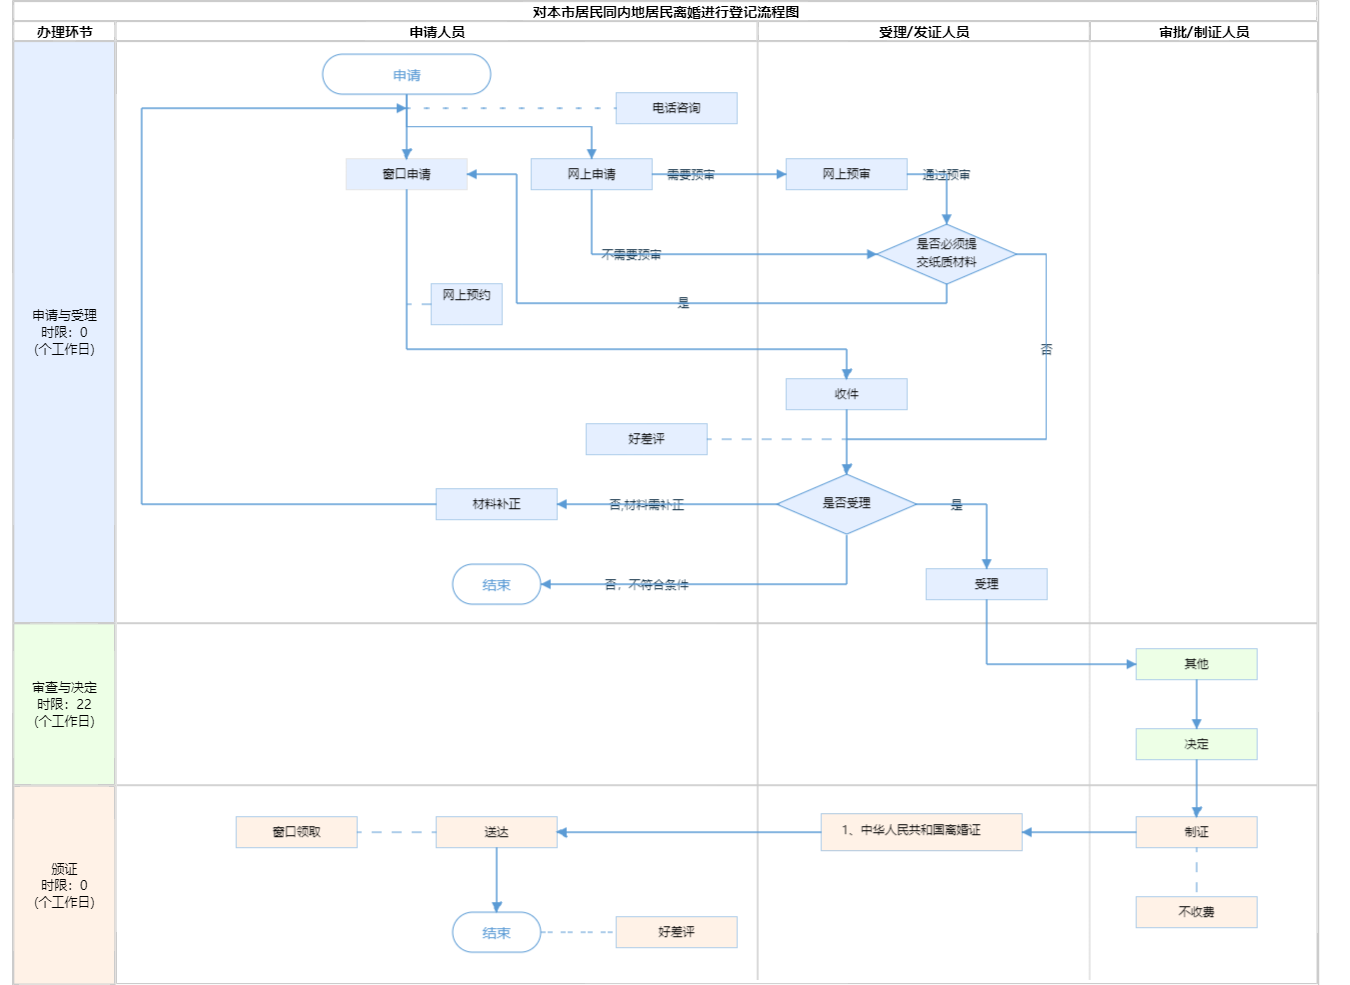Viewport: 1350px width, 985px height.
Task: Click the 受理/发证人员 column header
Action: point(923,32)
